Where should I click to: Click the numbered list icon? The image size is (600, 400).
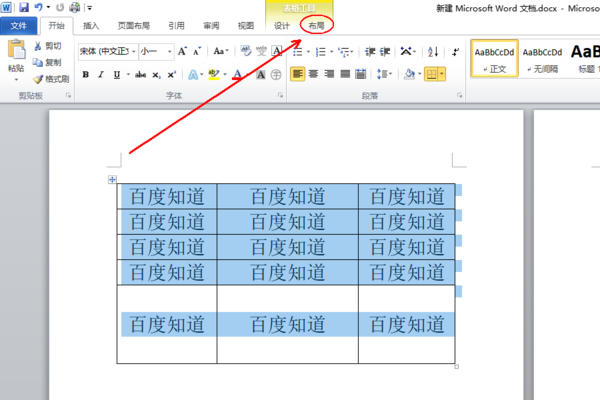[320, 52]
